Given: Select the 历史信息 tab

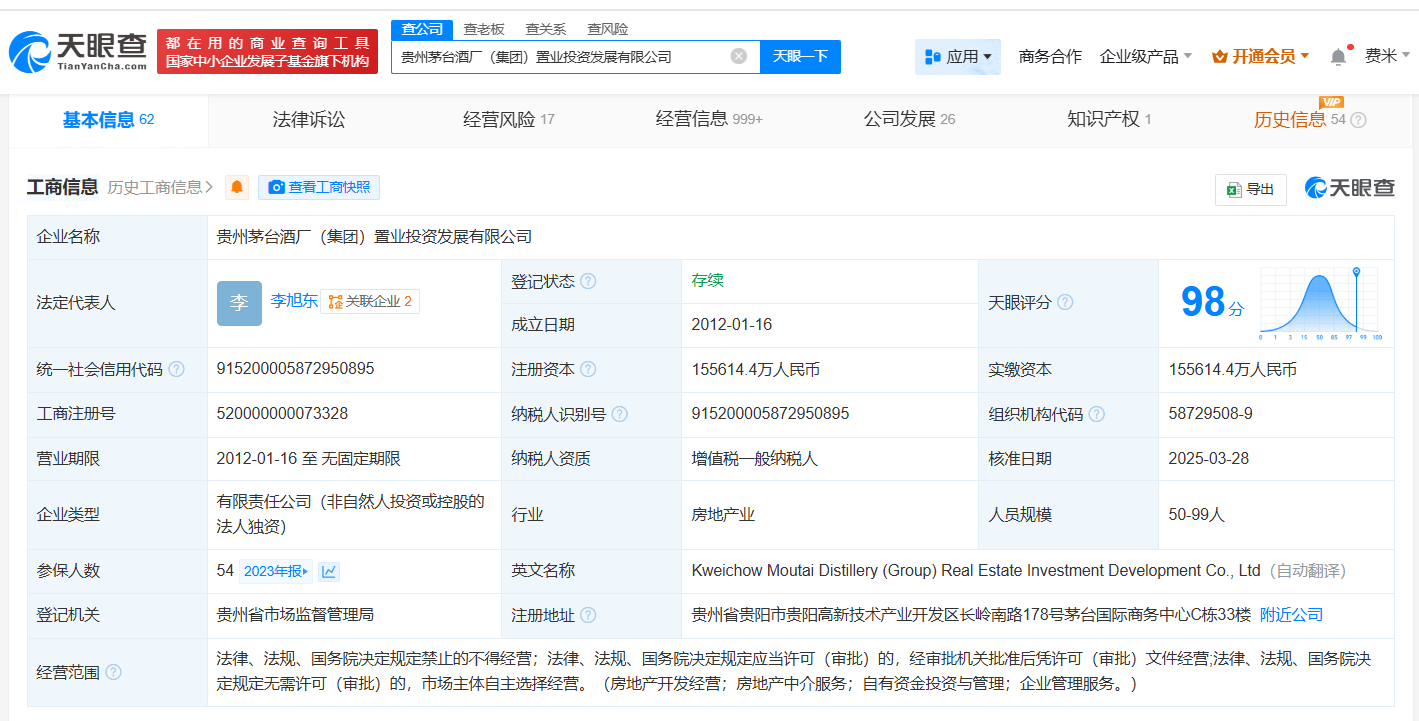Looking at the screenshot, I should pyautogui.click(x=1299, y=120).
